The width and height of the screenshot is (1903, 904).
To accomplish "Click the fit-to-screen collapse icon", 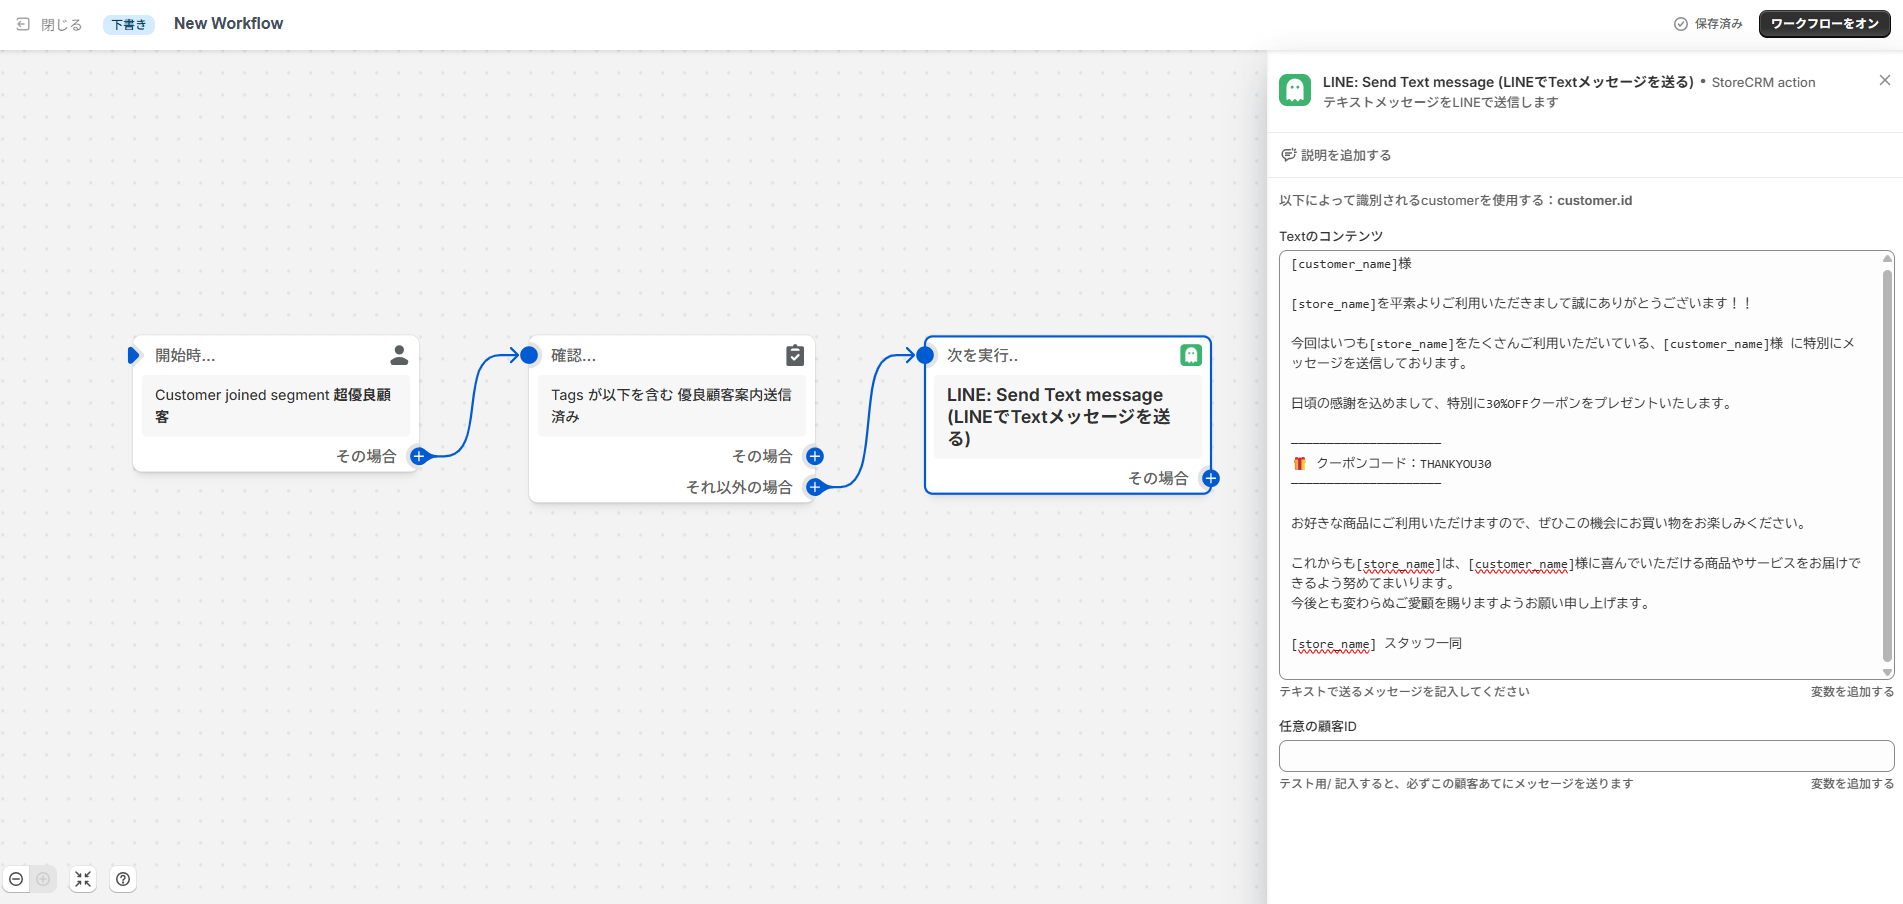I will (x=83, y=879).
